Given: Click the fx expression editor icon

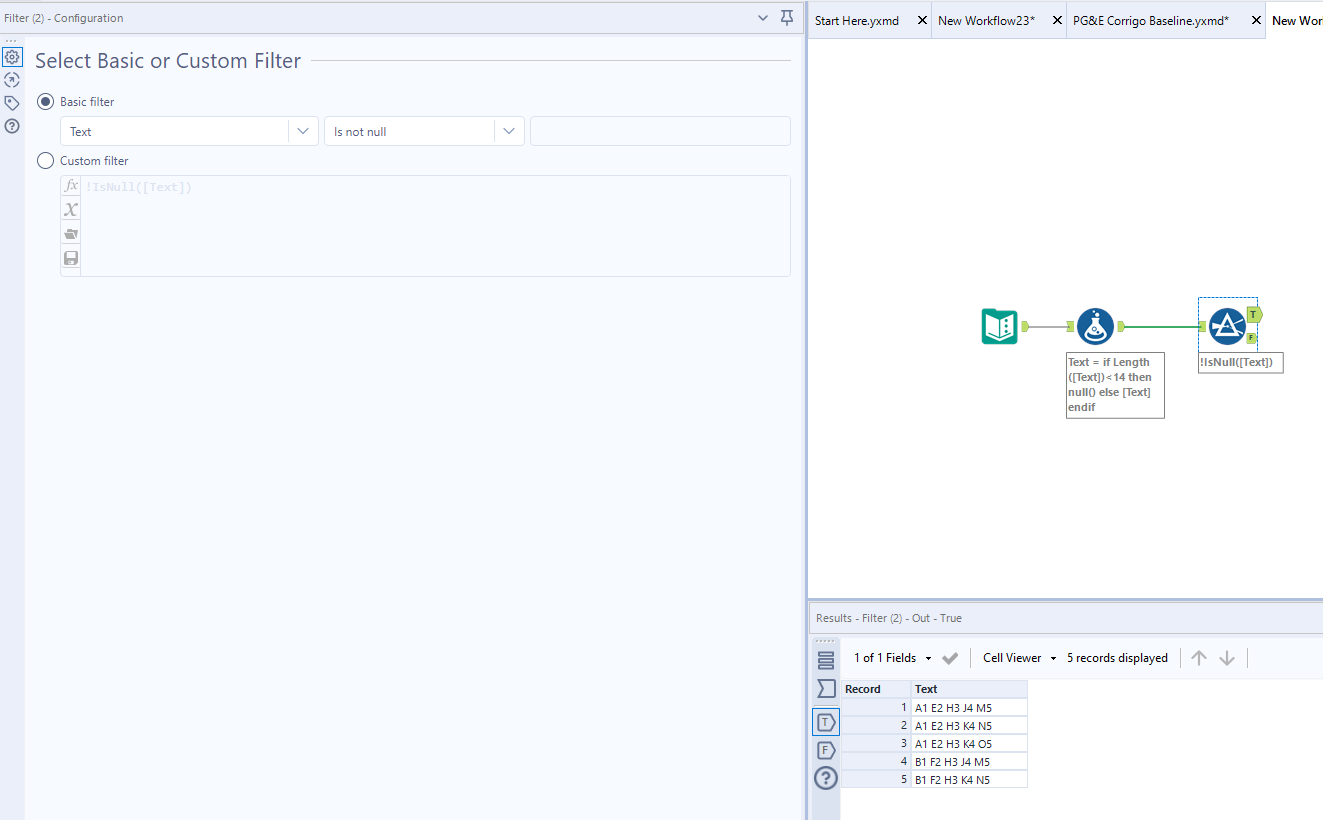Looking at the screenshot, I should point(70,185).
